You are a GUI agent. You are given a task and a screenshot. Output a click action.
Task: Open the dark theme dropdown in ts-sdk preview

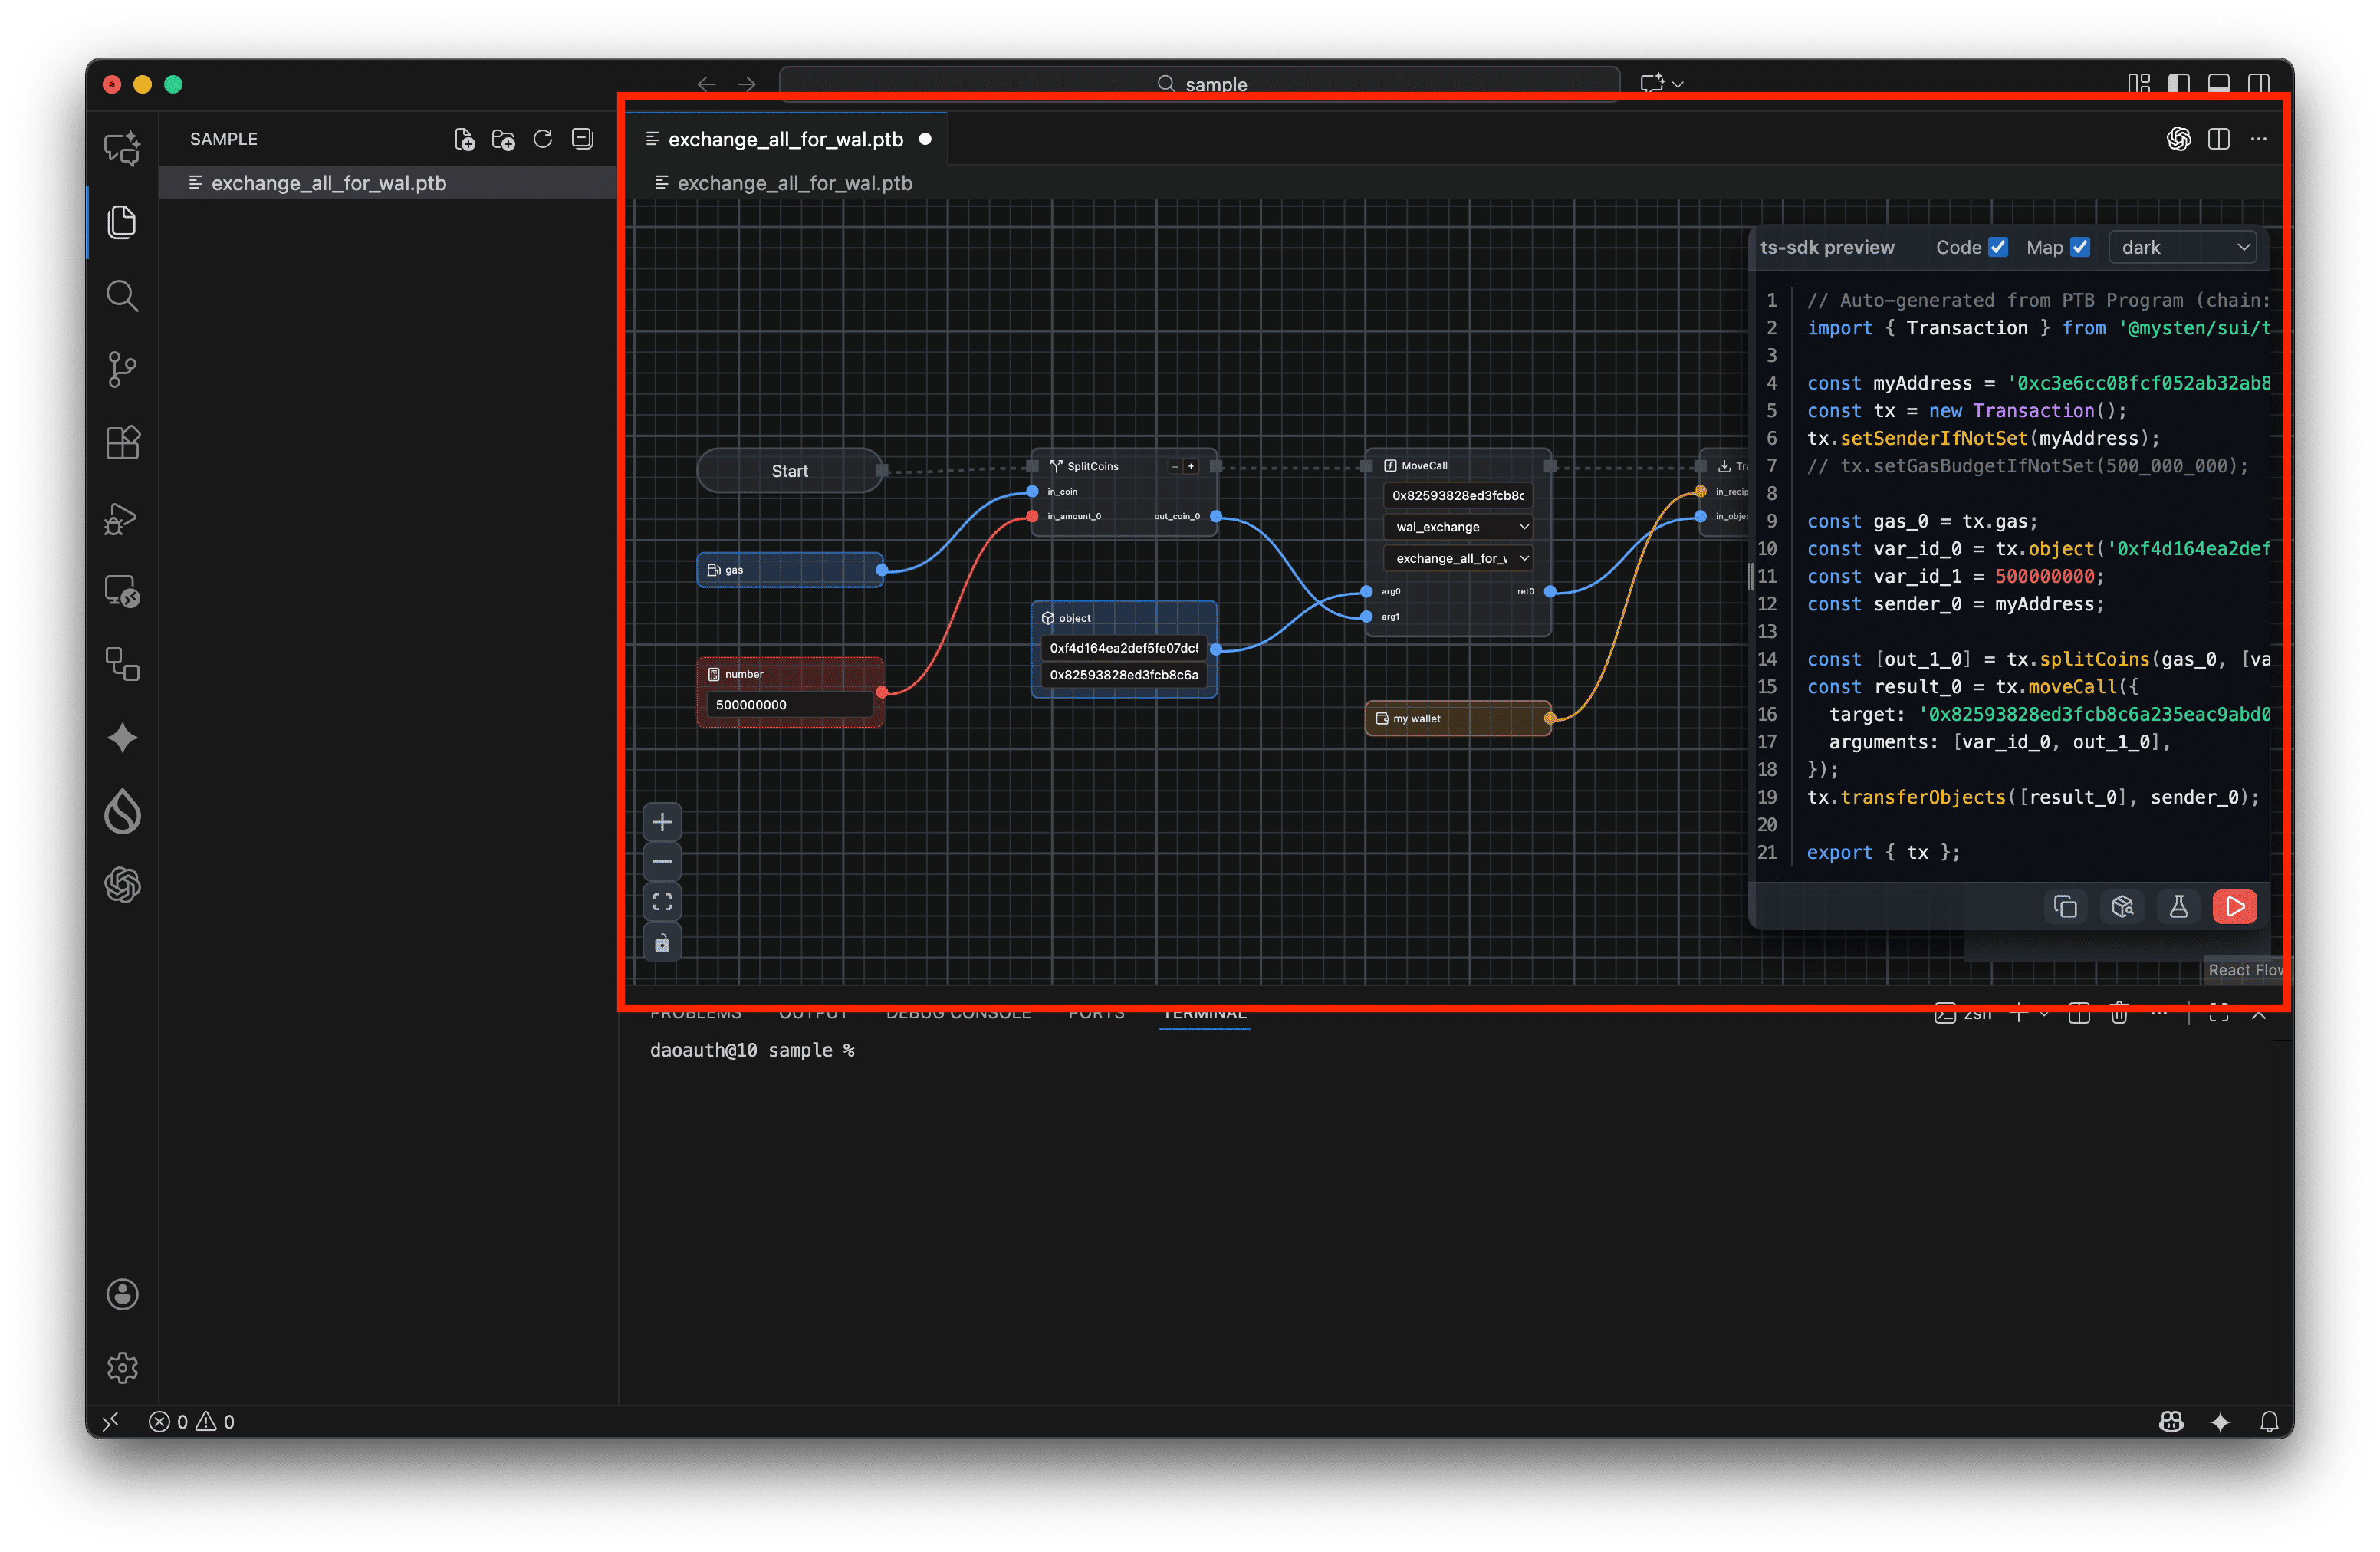(x=2182, y=247)
